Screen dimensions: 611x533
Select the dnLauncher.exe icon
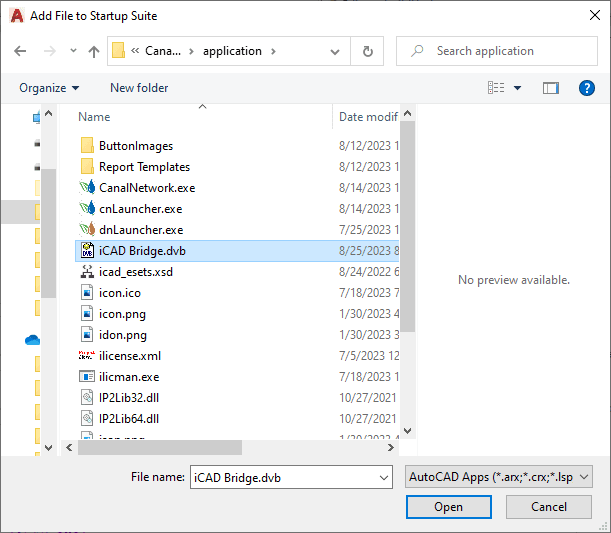87,230
